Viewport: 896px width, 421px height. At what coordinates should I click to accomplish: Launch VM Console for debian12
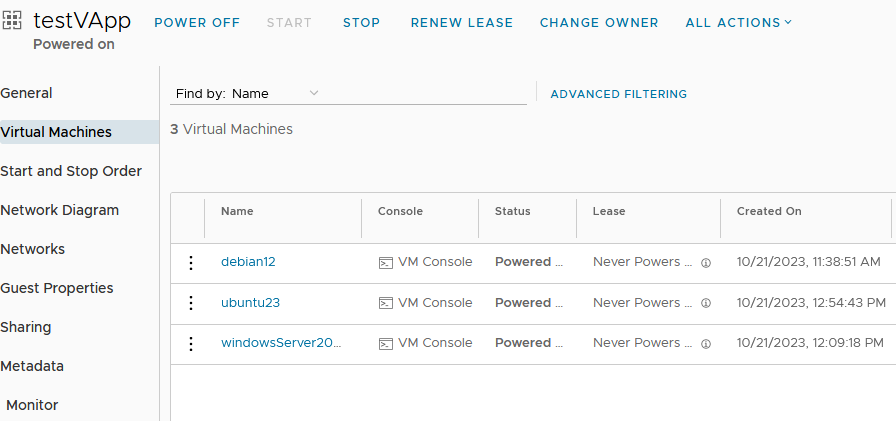(426, 262)
